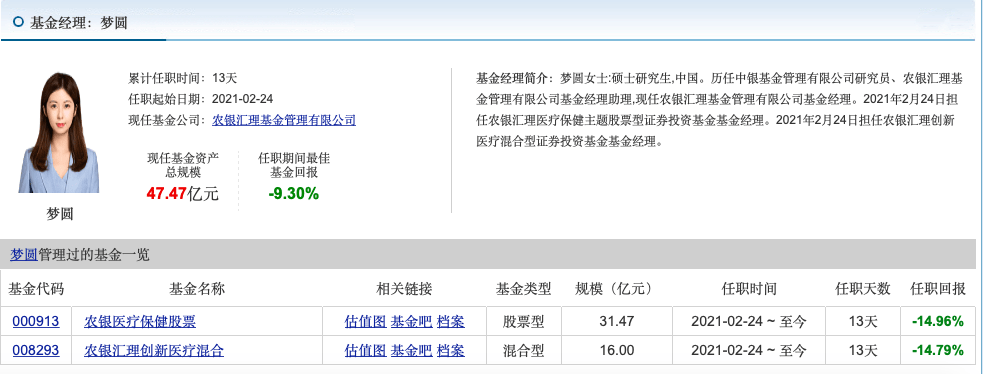Select 13天 tenure days for fund 000913
This screenshot has height=374, width=983.
(x=863, y=321)
